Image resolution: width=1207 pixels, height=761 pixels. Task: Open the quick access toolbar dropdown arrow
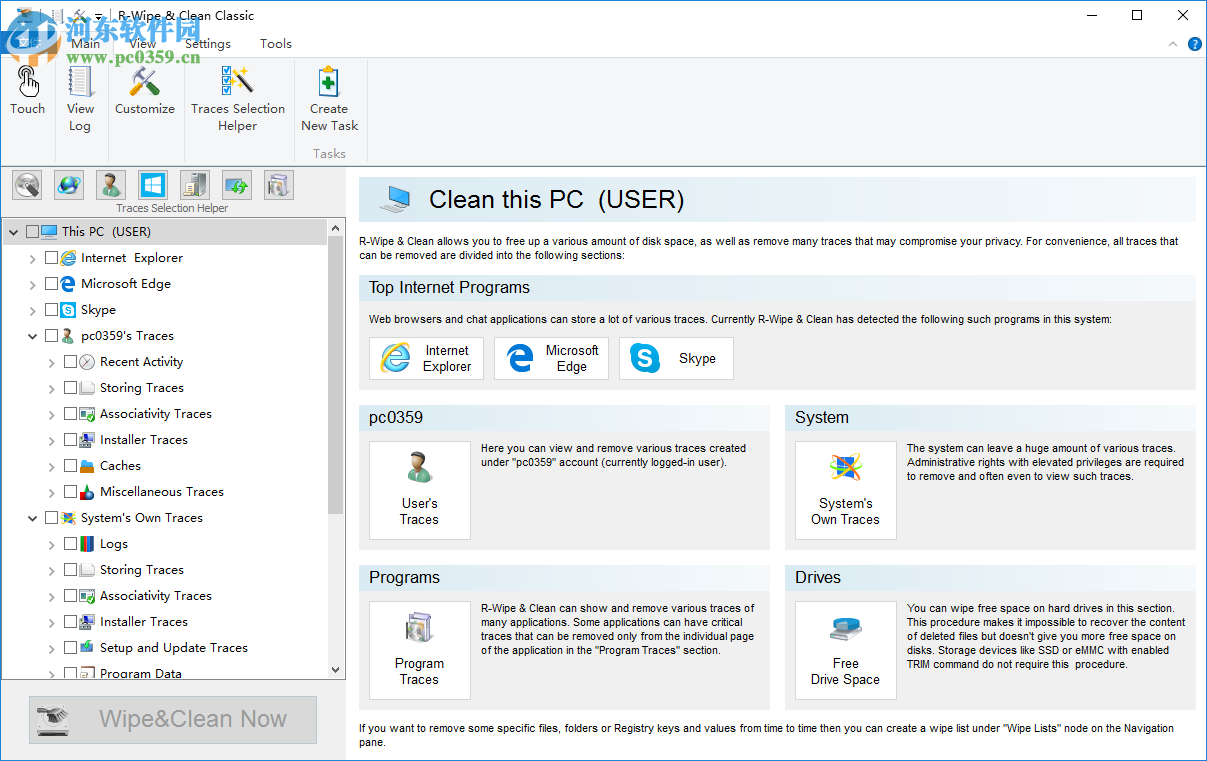99,16
